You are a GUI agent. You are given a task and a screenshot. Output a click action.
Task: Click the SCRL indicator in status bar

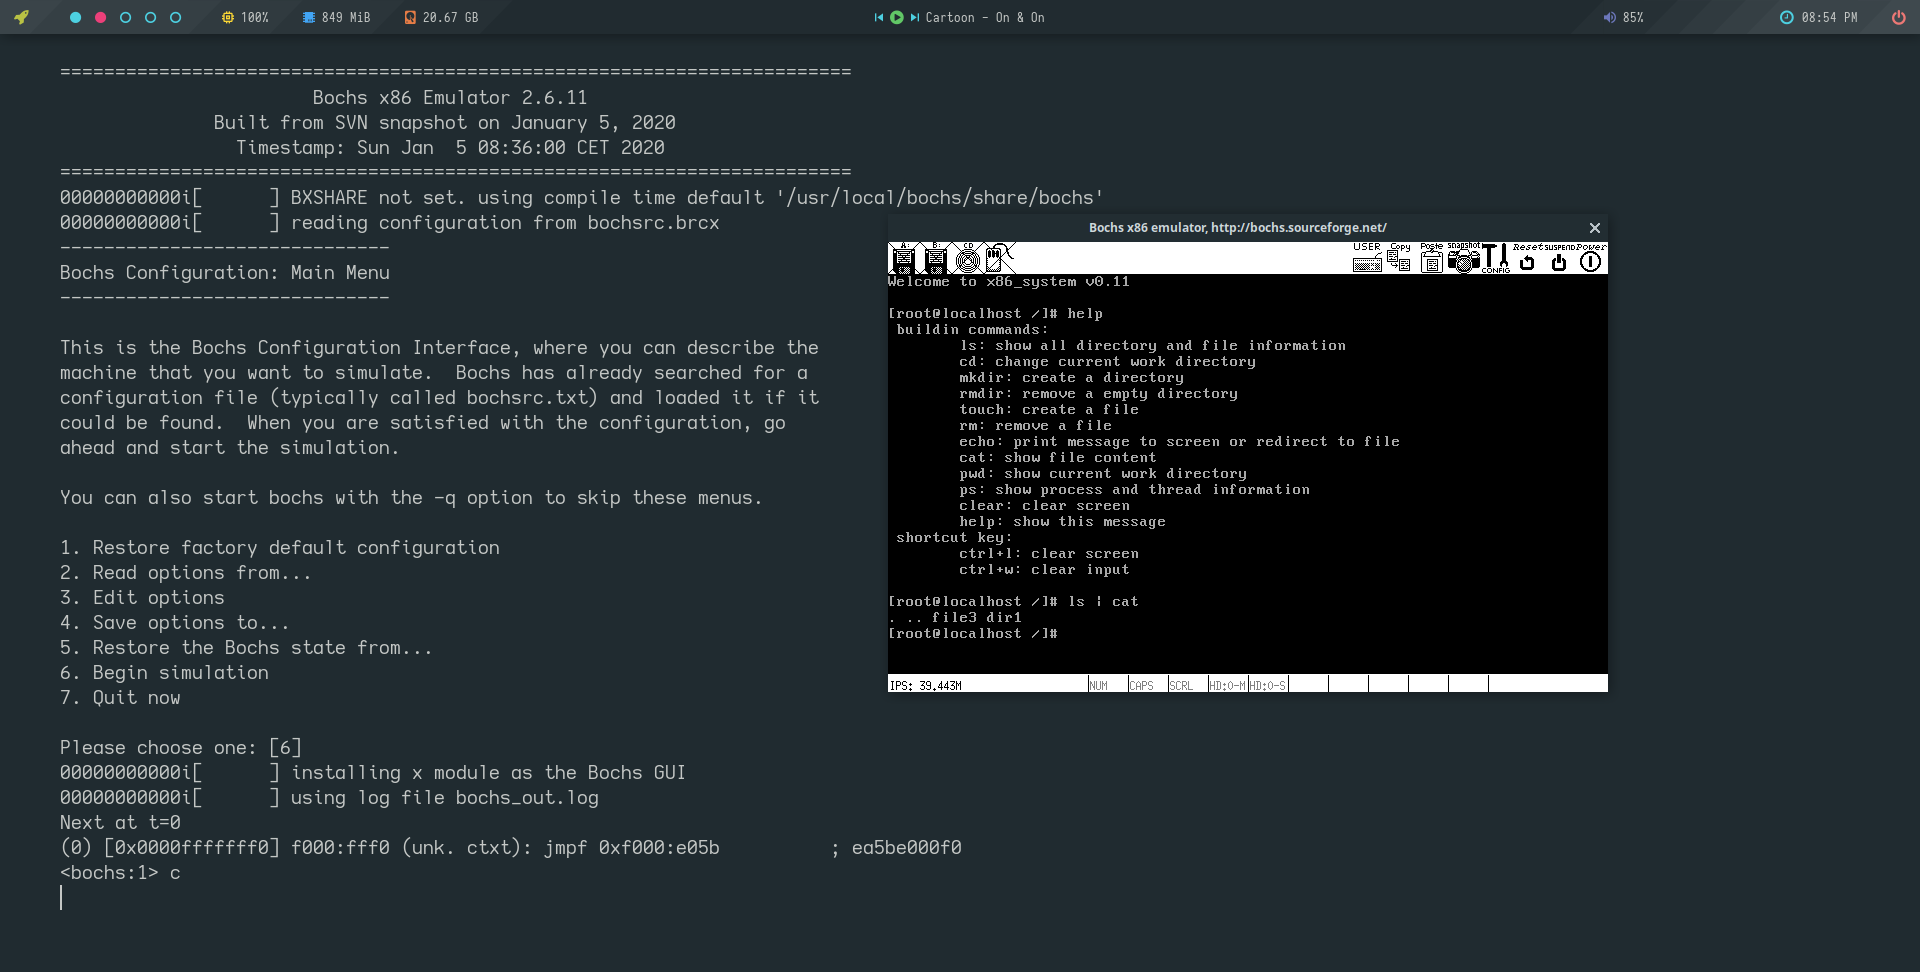click(x=1181, y=685)
